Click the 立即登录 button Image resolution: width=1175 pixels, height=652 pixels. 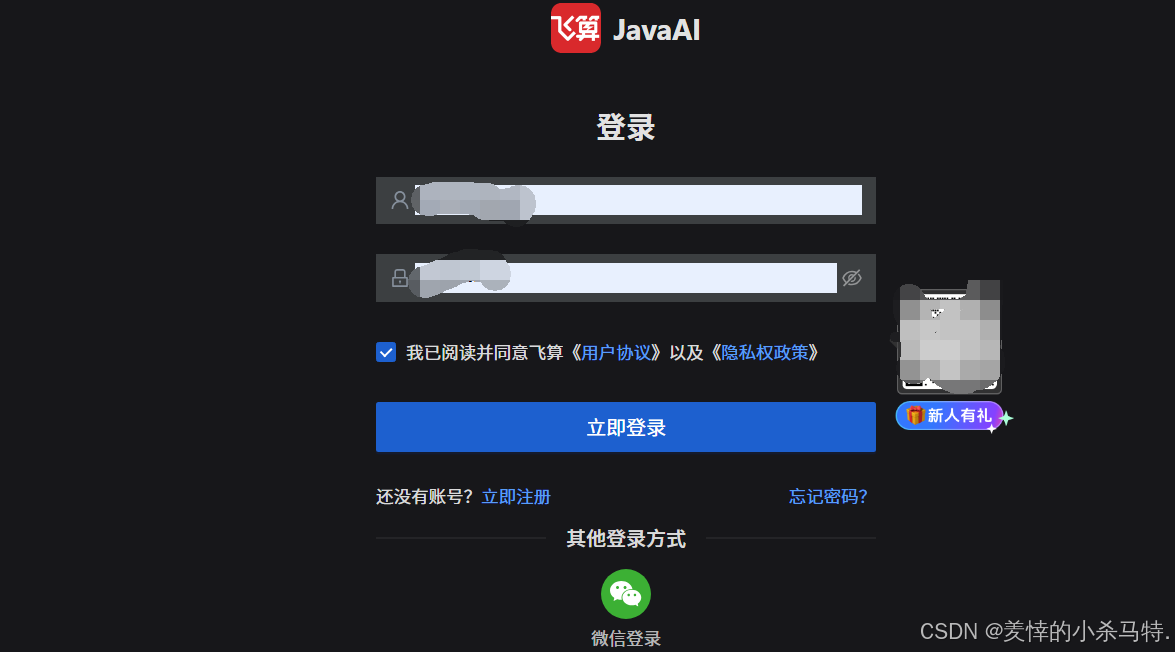point(626,427)
